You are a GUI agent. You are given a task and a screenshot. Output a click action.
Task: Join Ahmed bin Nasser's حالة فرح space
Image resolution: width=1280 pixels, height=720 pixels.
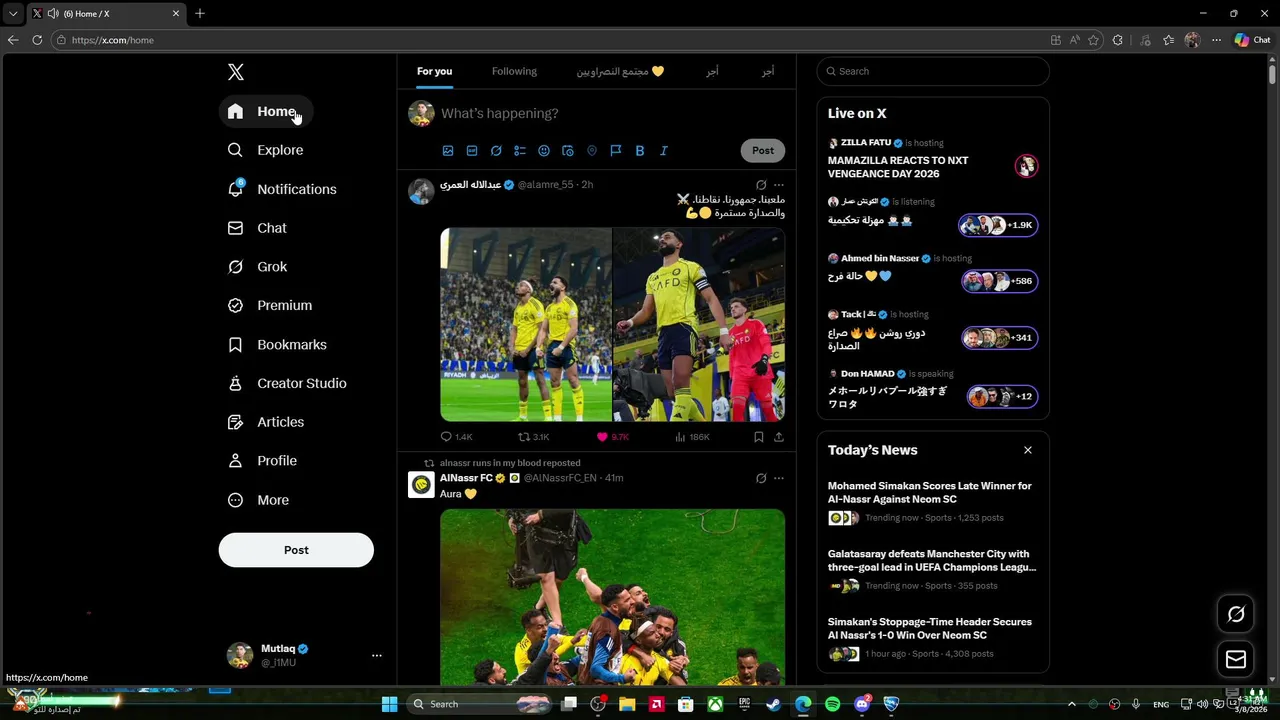pos(933,272)
